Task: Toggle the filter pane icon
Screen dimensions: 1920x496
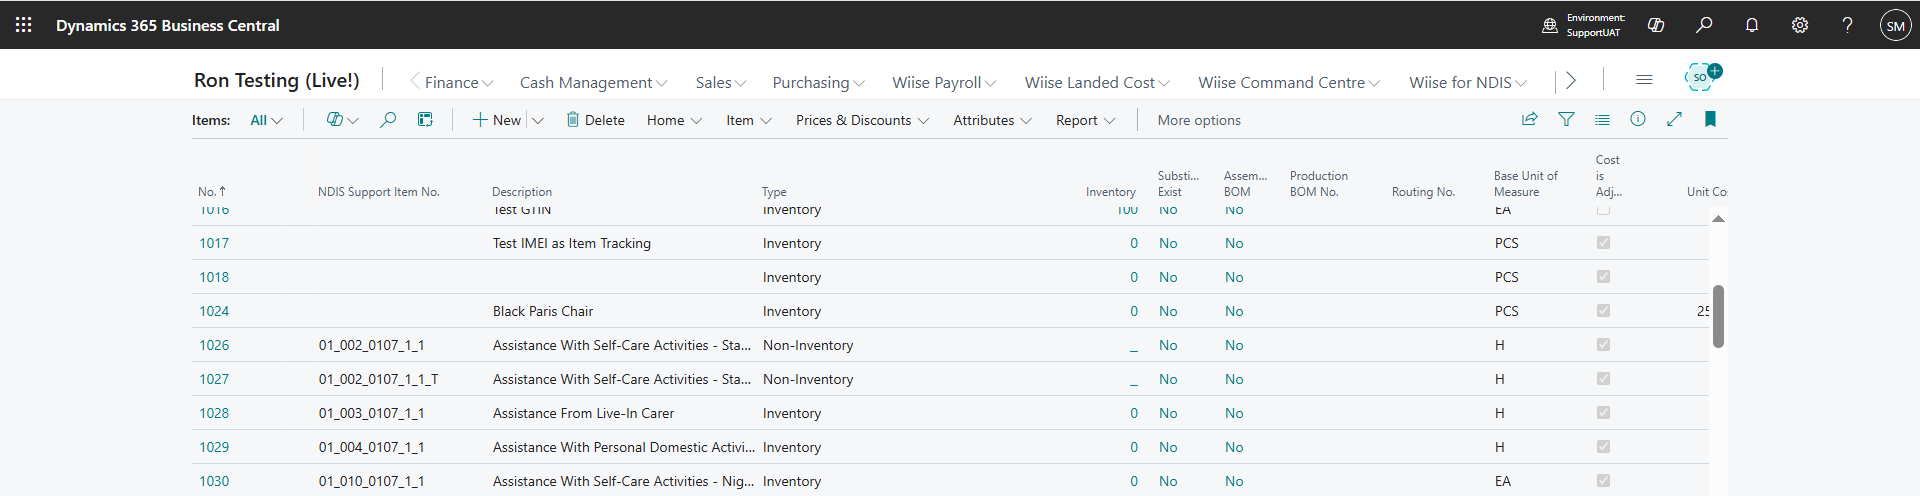Action: tap(1566, 119)
